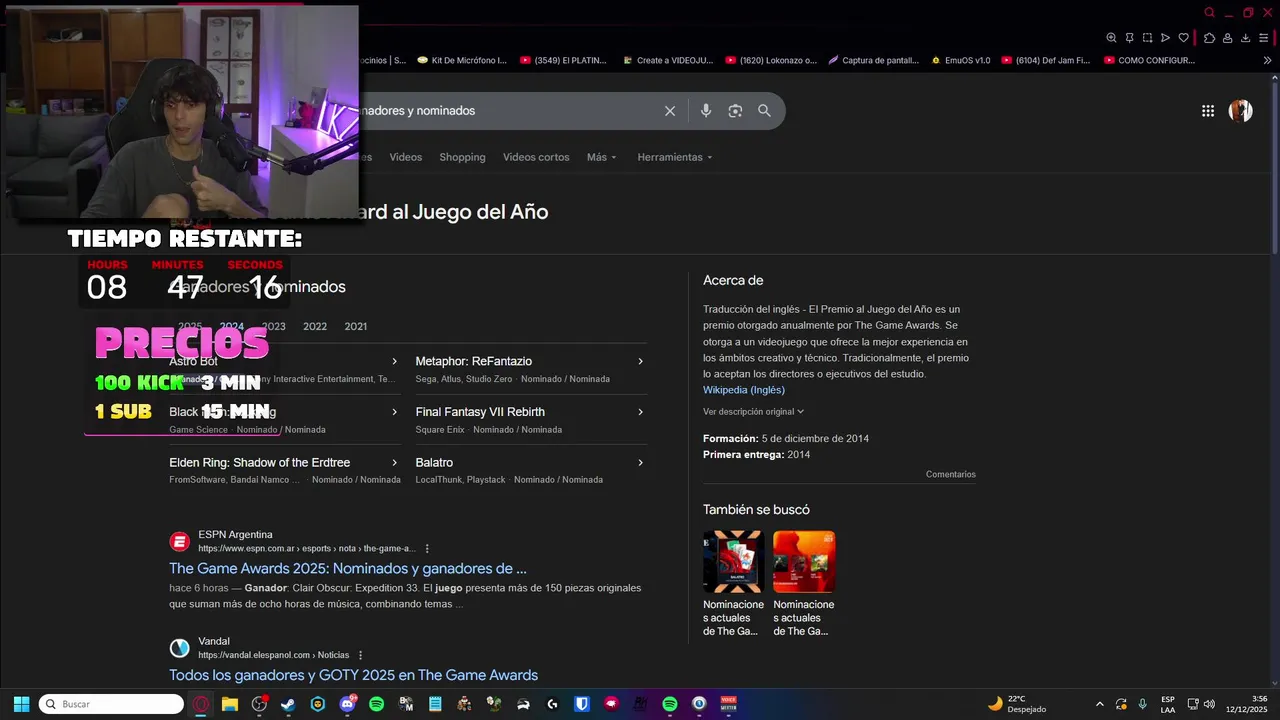Expand the Astro Bot nominee chevron
This screenshot has height=720, width=1280.
point(394,361)
